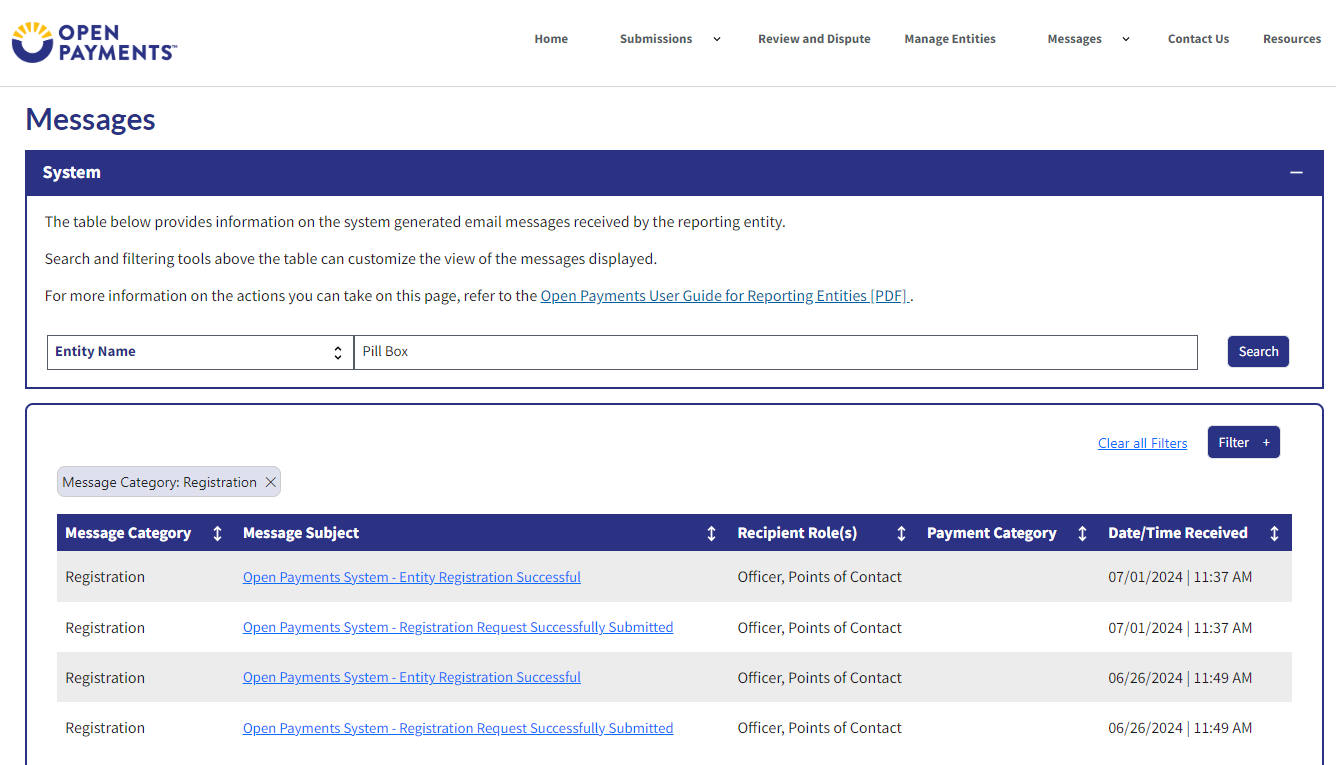This screenshot has width=1336, height=765.
Task: Sort by Recipient Role(s) column
Action: [901, 533]
